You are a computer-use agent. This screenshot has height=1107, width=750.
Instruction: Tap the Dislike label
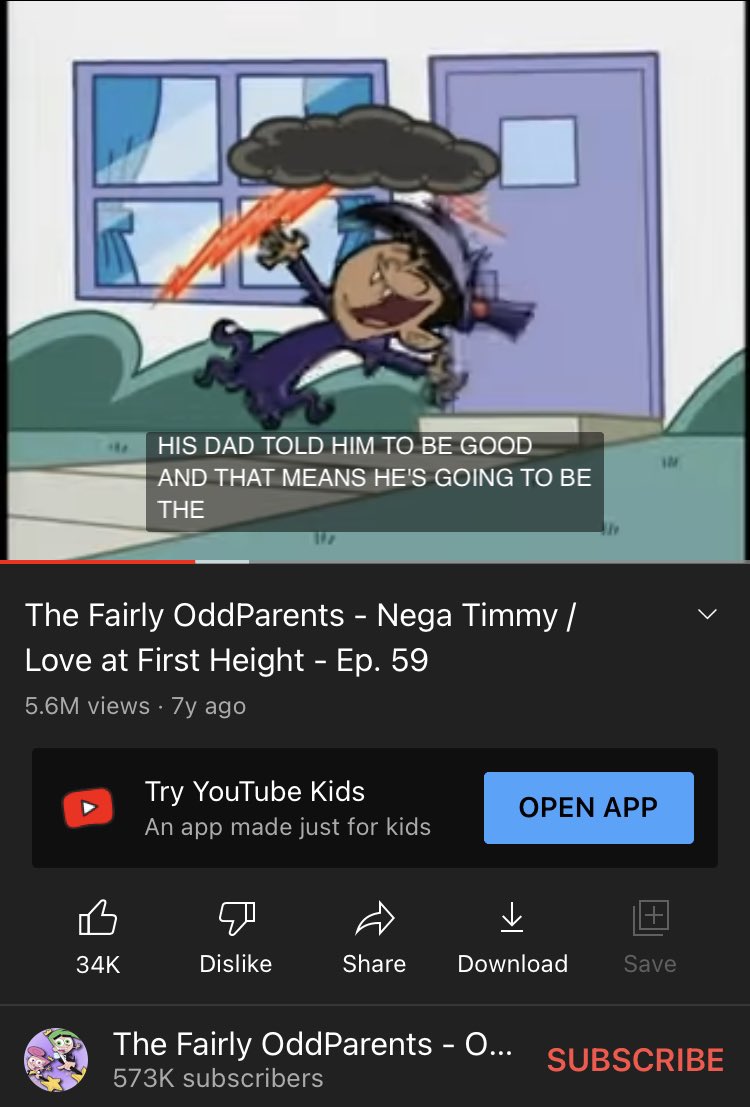click(236, 964)
